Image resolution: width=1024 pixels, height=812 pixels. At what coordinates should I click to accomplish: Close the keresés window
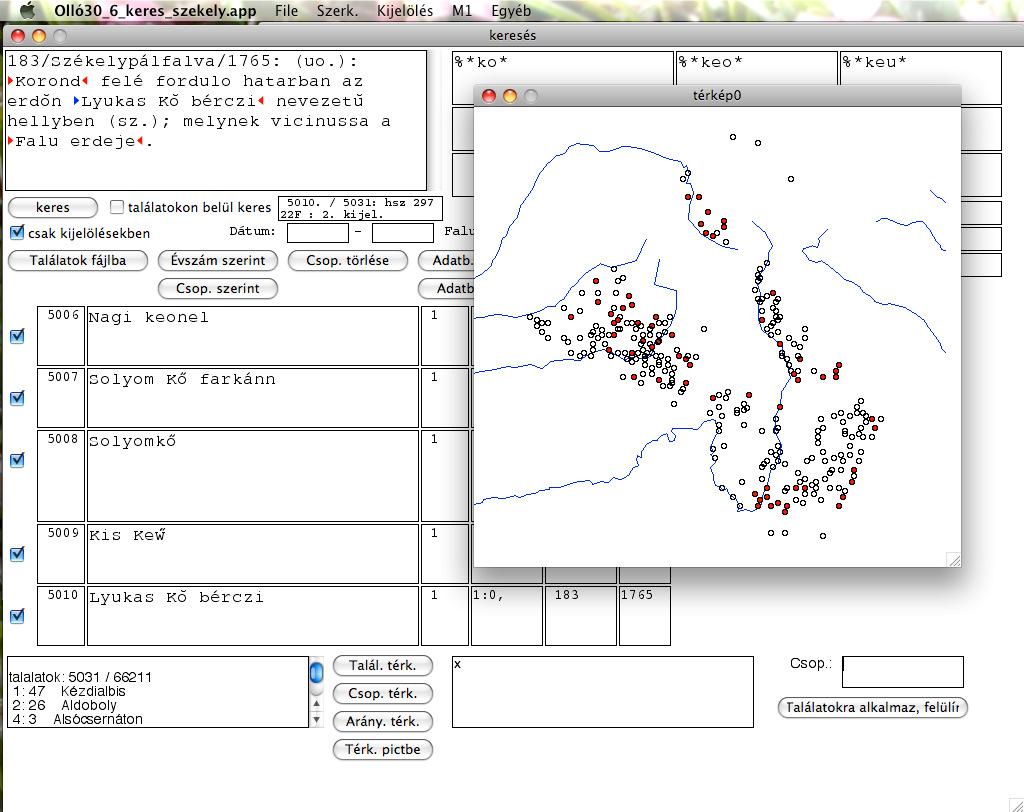click(18, 36)
